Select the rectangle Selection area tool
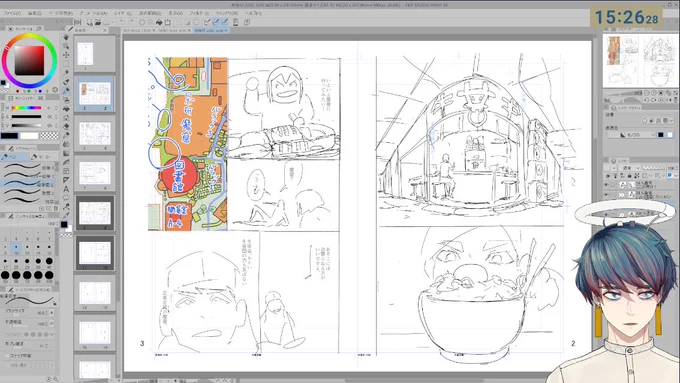 coord(66,64)
